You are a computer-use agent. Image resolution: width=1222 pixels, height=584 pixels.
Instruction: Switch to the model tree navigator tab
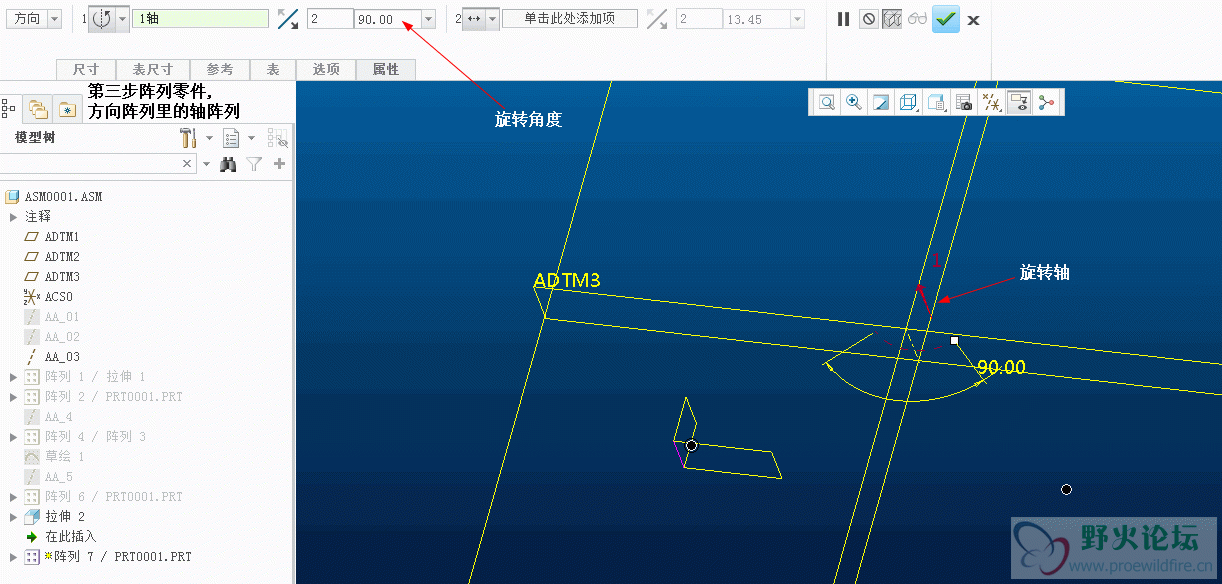click(9, 109)
